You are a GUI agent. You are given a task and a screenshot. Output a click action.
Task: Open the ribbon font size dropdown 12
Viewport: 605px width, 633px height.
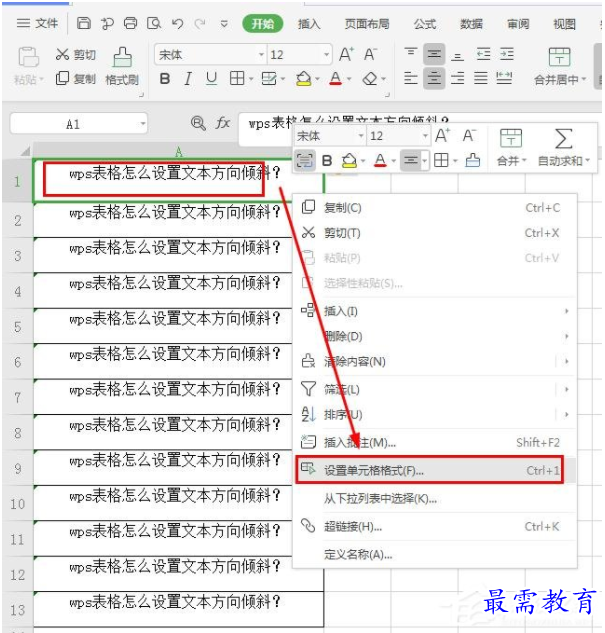pyautogui.click(x=326, y=54)
